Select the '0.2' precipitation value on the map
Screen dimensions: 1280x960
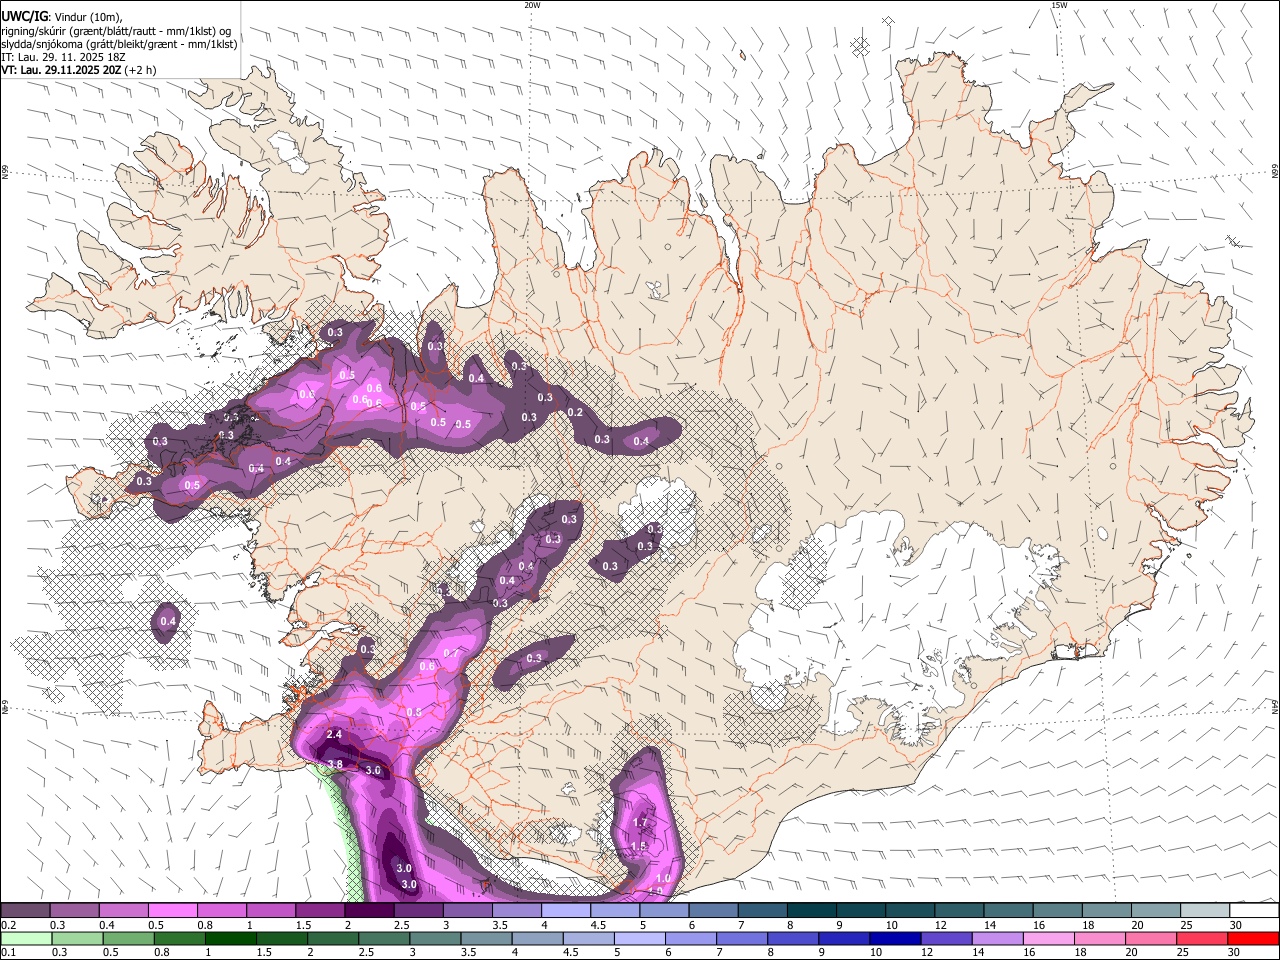575,412
